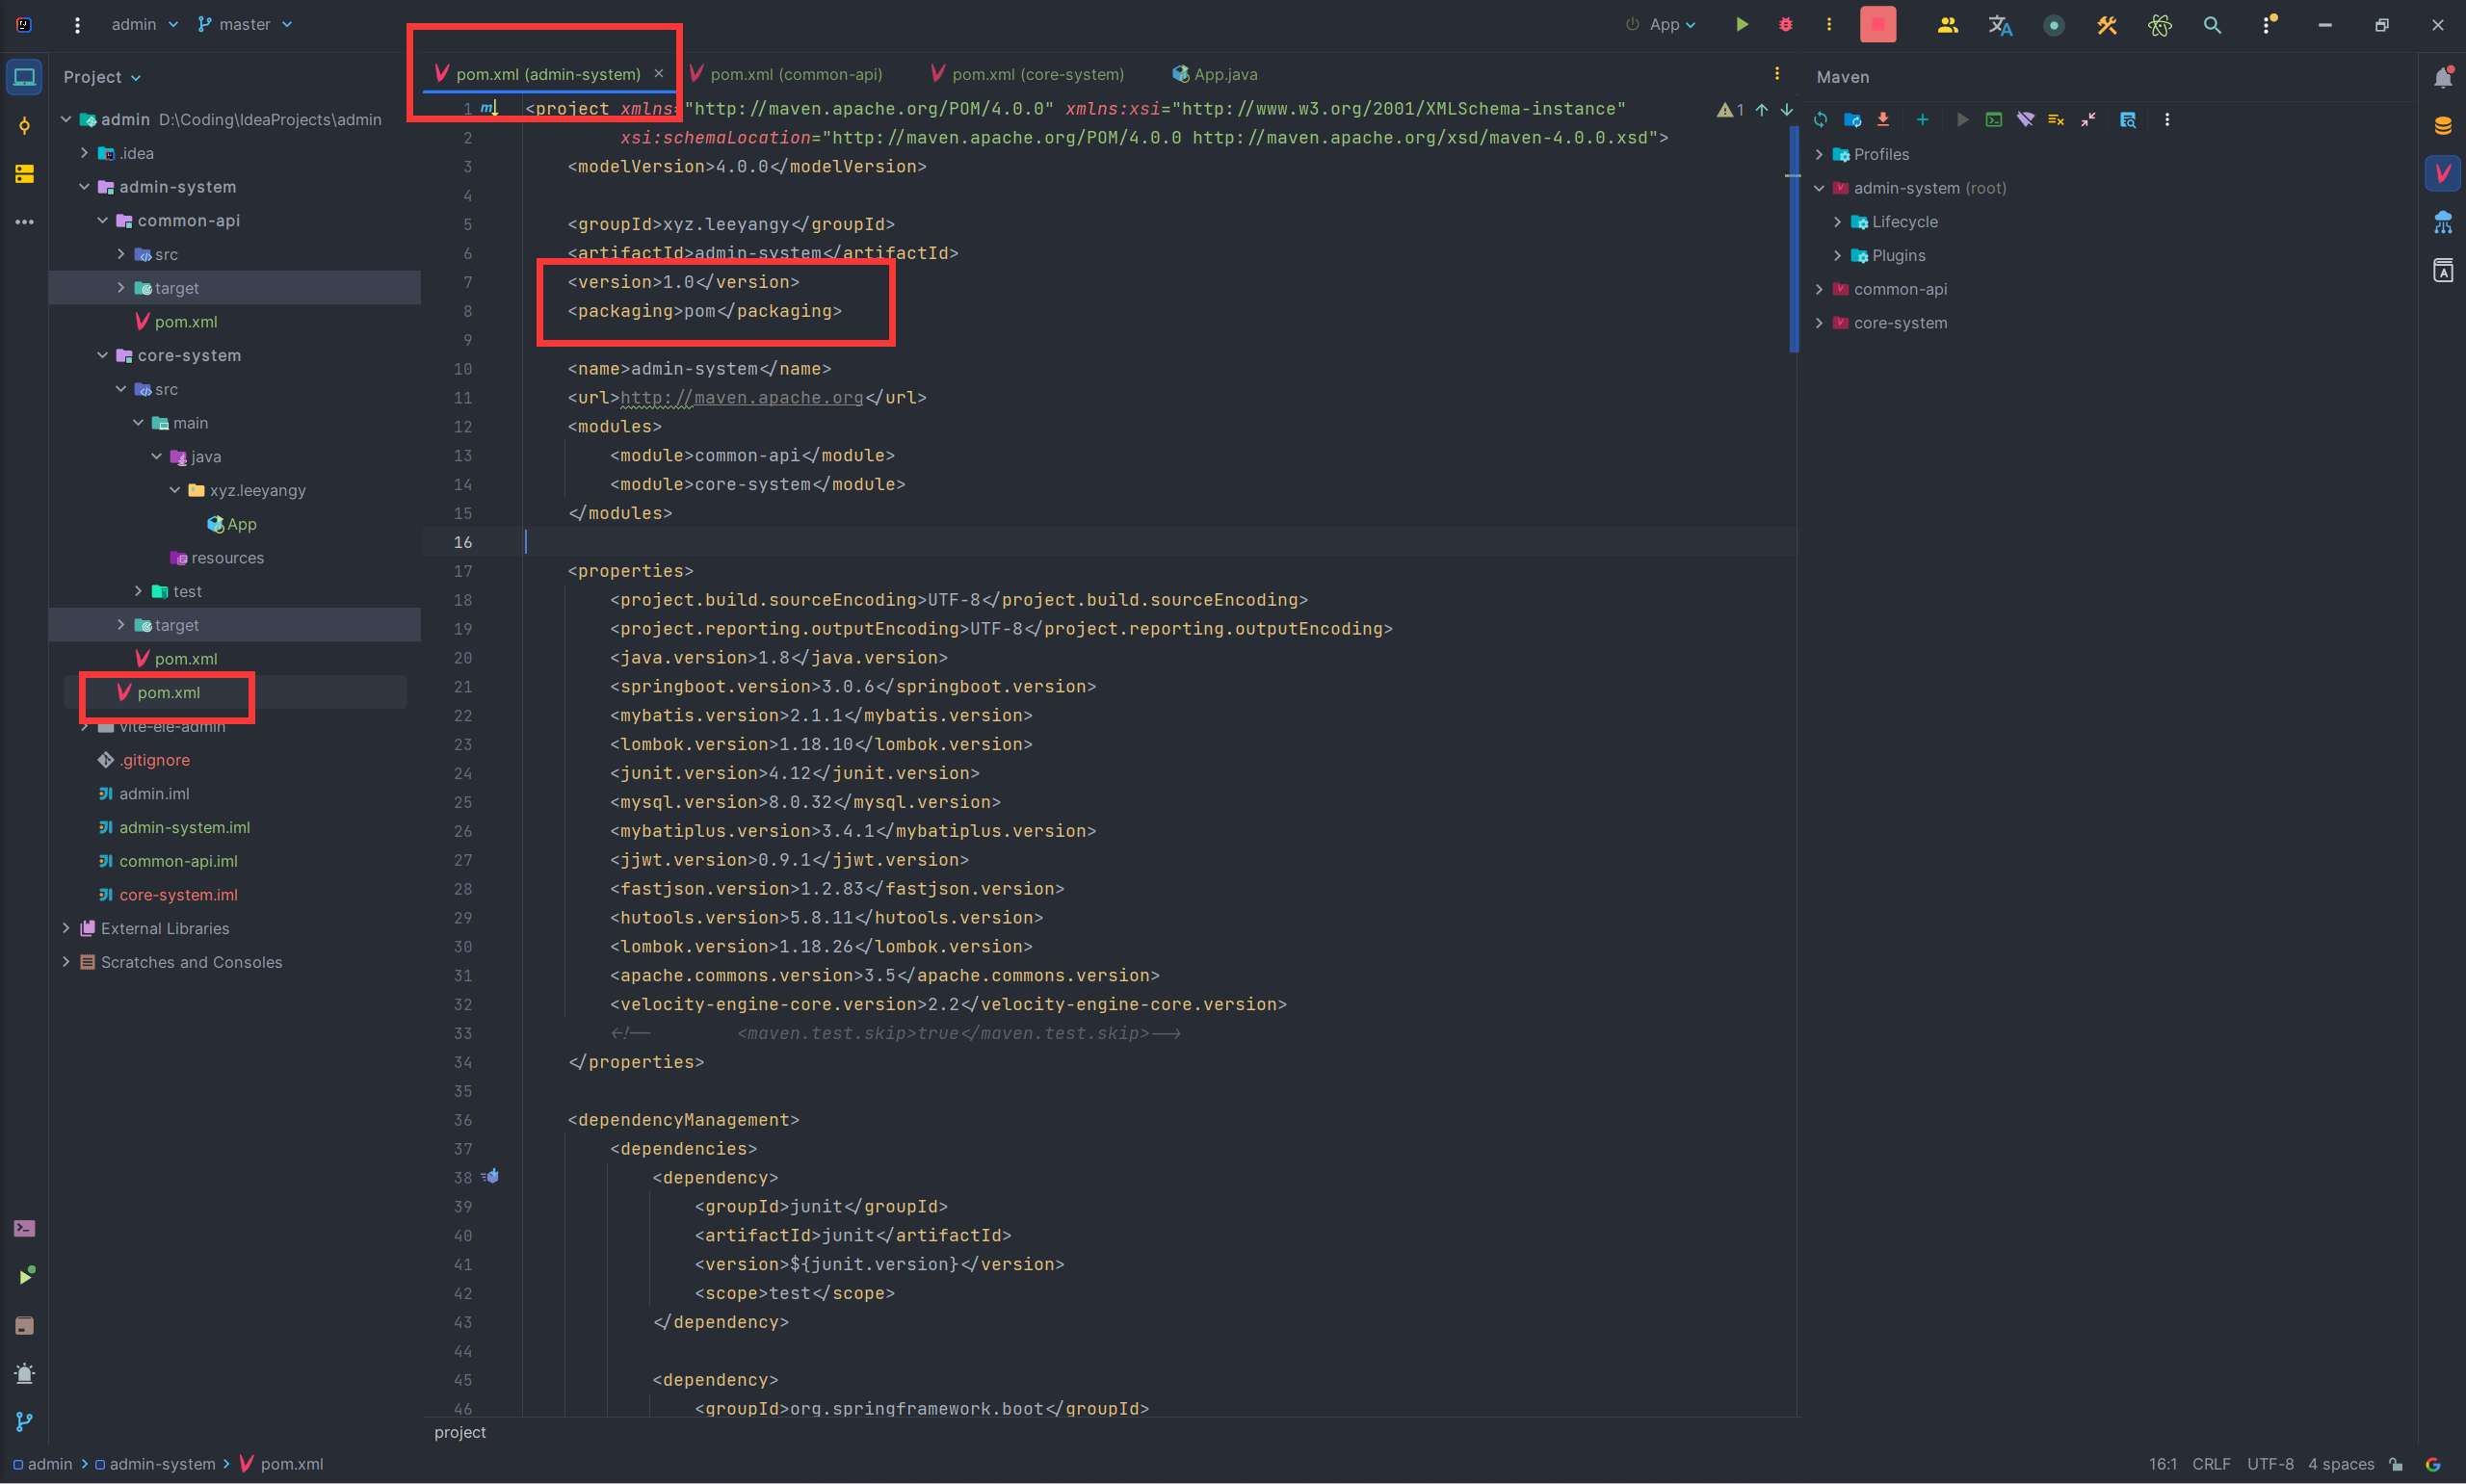Show more tool windows ellipsis

point(25,222)
